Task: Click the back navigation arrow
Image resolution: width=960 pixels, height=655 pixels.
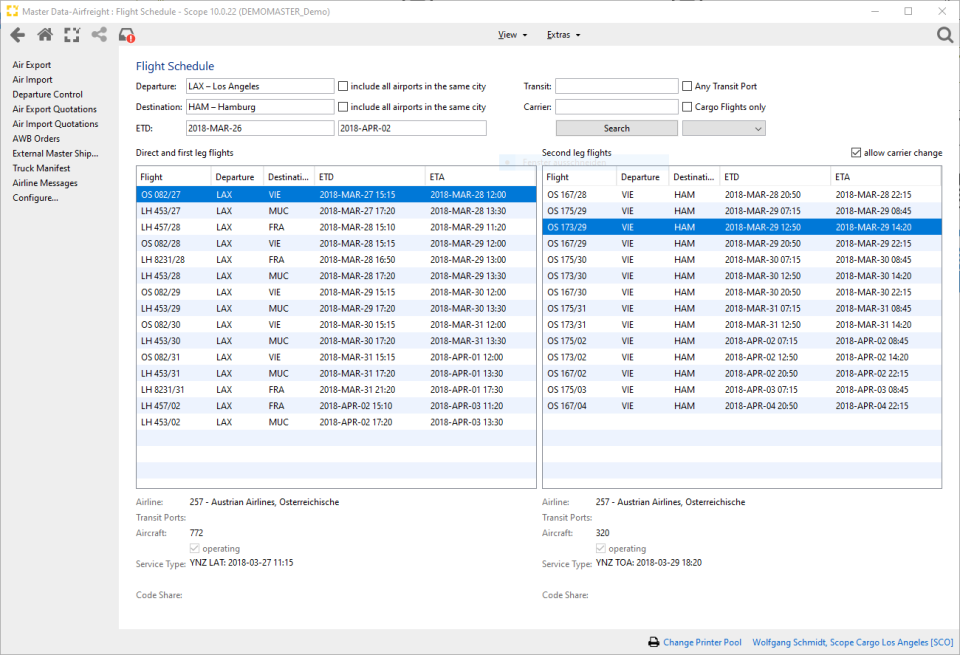Action: point(17,34)
